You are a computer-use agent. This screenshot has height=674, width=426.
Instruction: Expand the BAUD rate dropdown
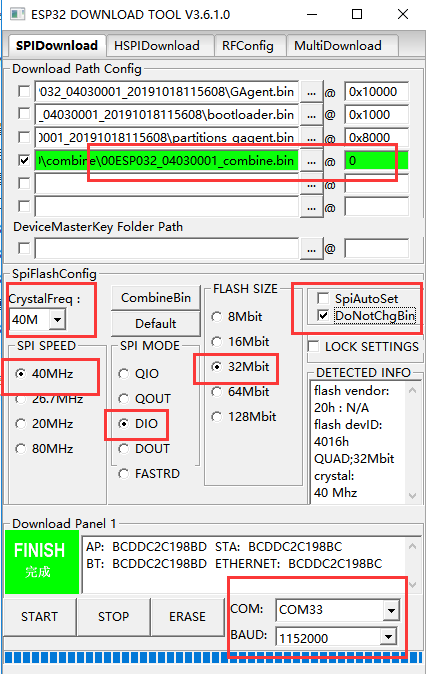click(388, 637)
